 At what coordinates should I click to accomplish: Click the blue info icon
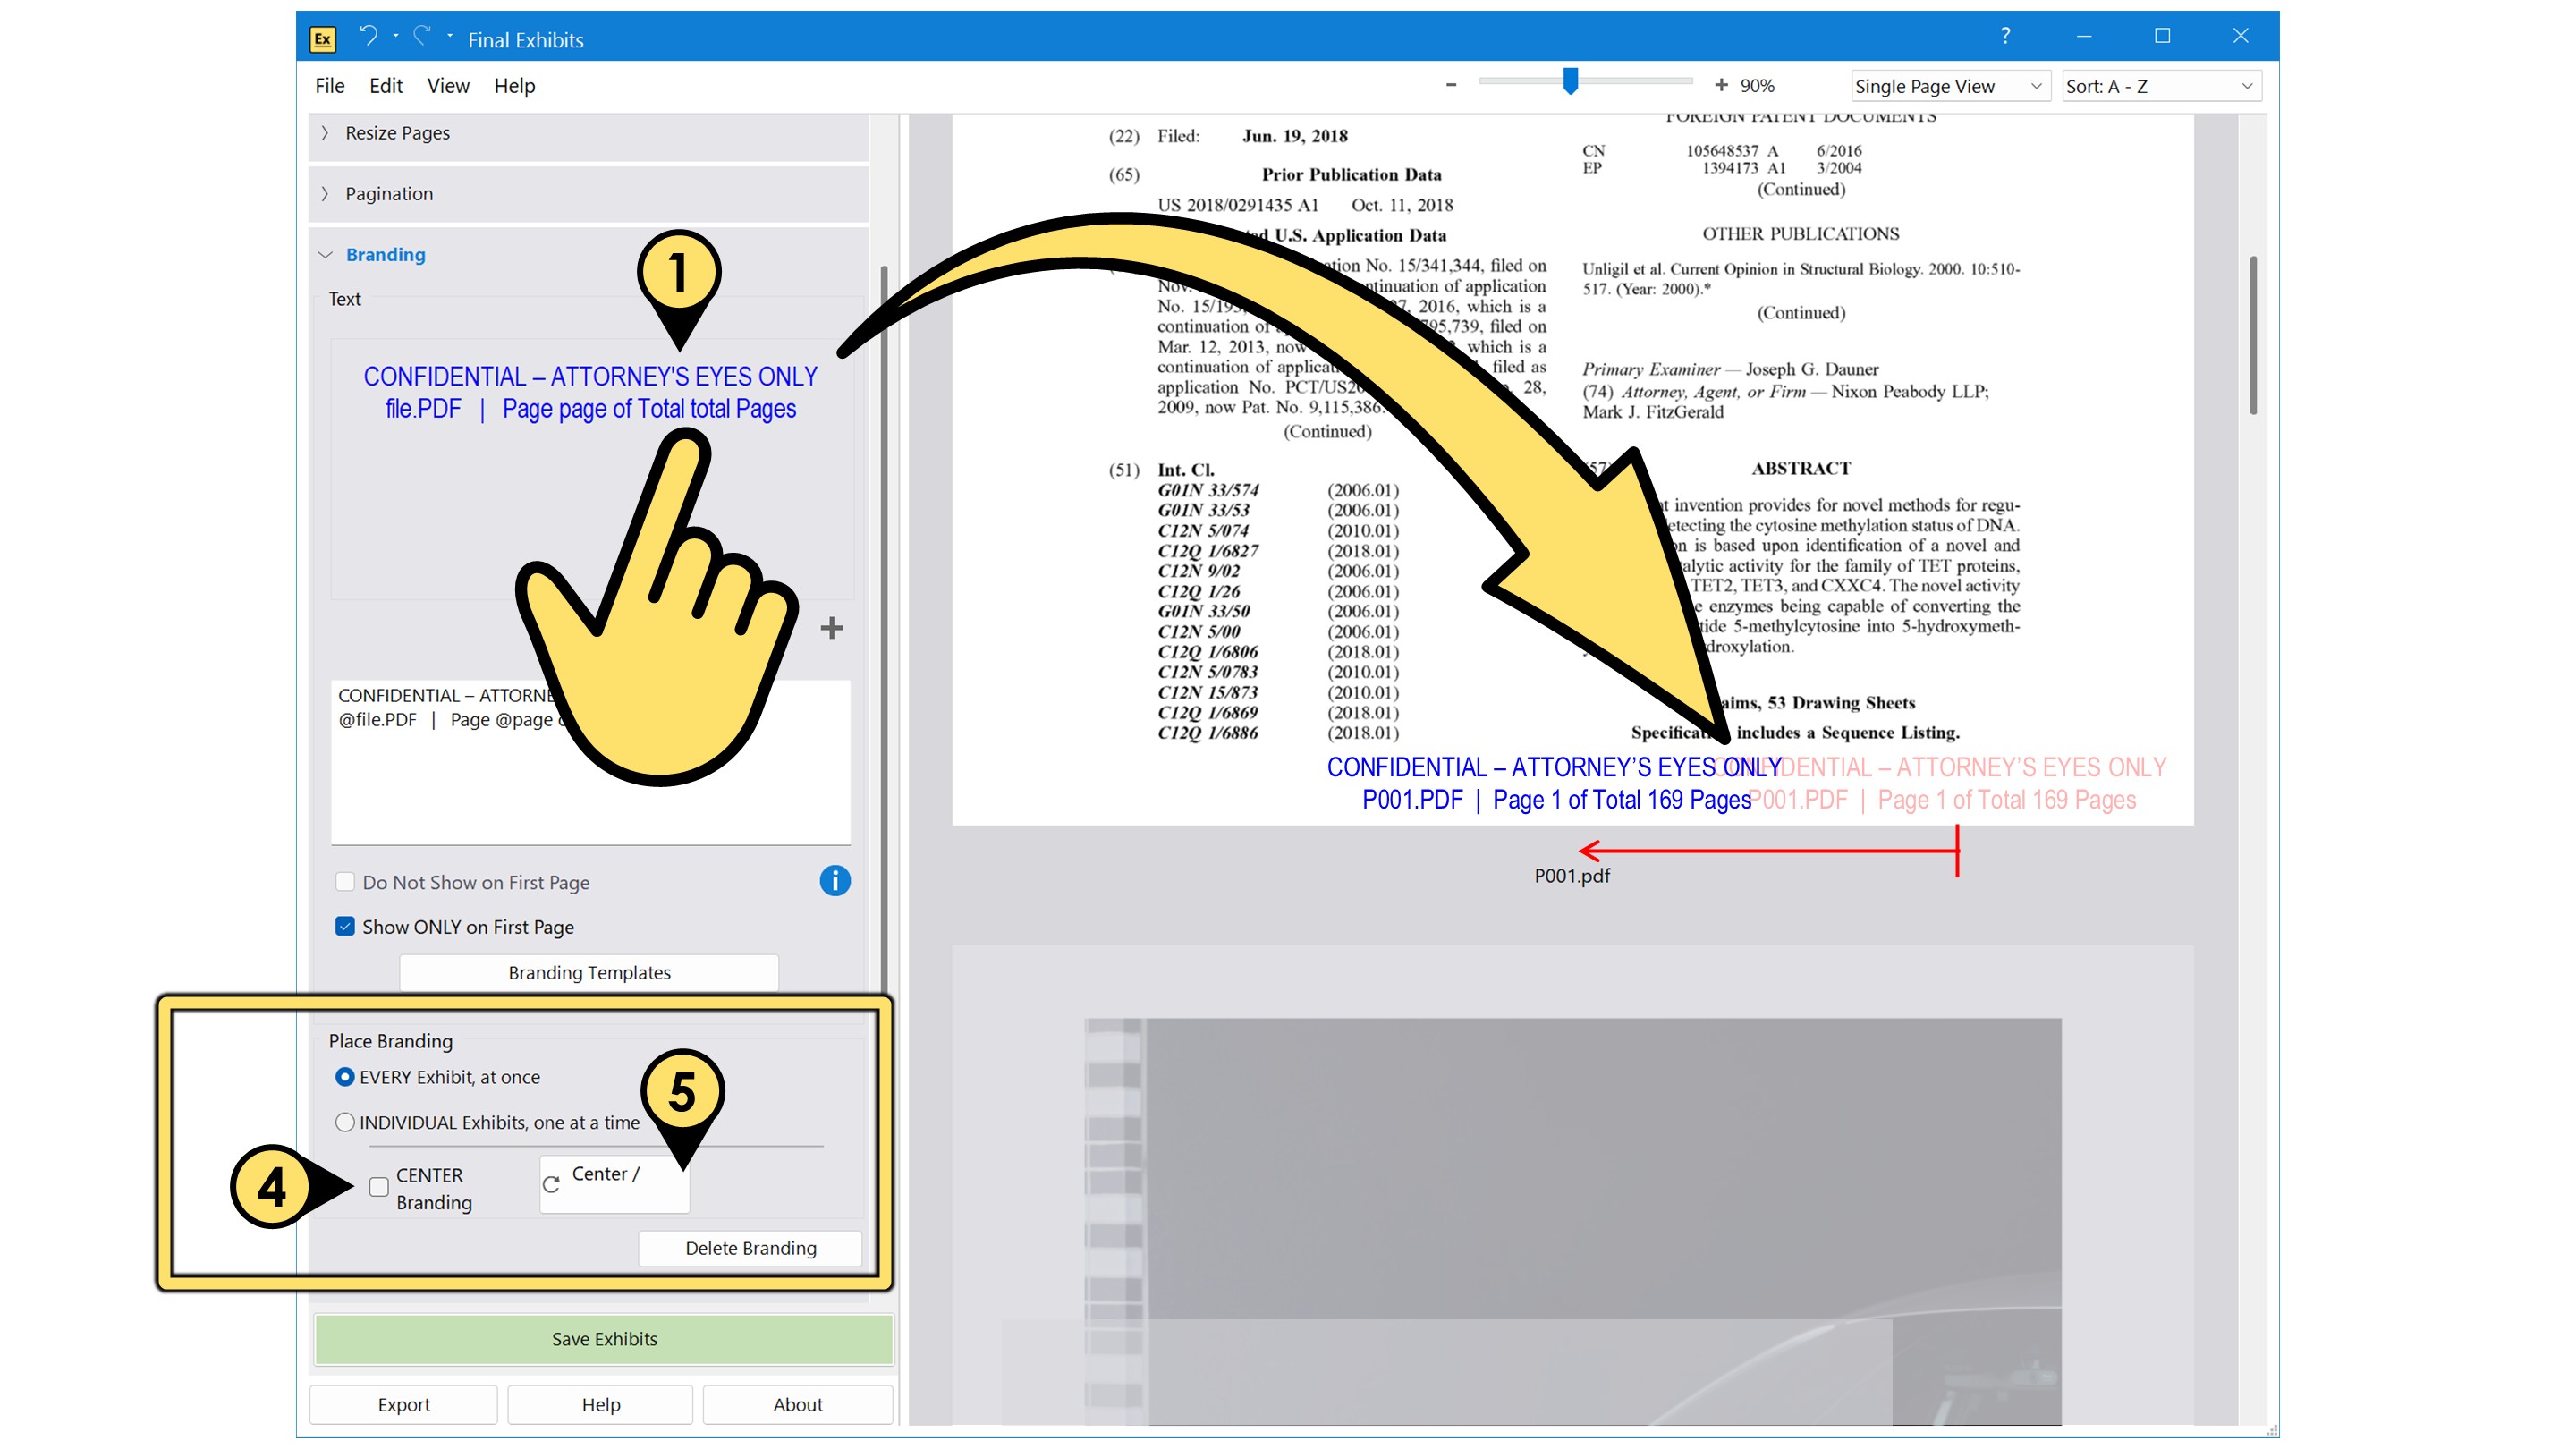coord(834,881)
